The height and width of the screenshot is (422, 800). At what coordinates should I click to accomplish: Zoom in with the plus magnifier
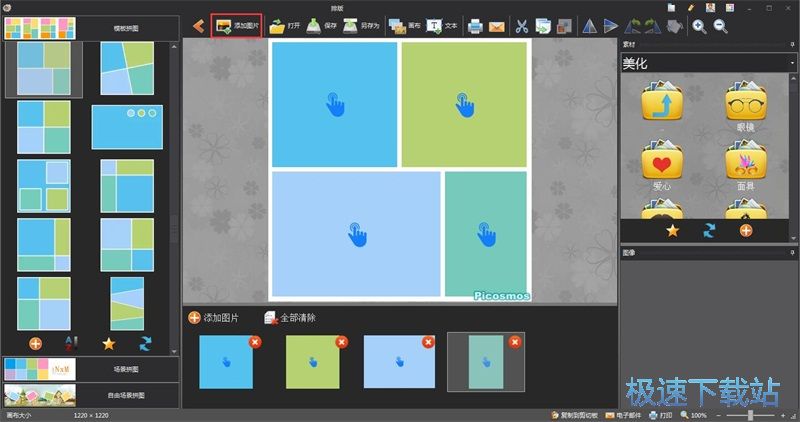point(699,27)
